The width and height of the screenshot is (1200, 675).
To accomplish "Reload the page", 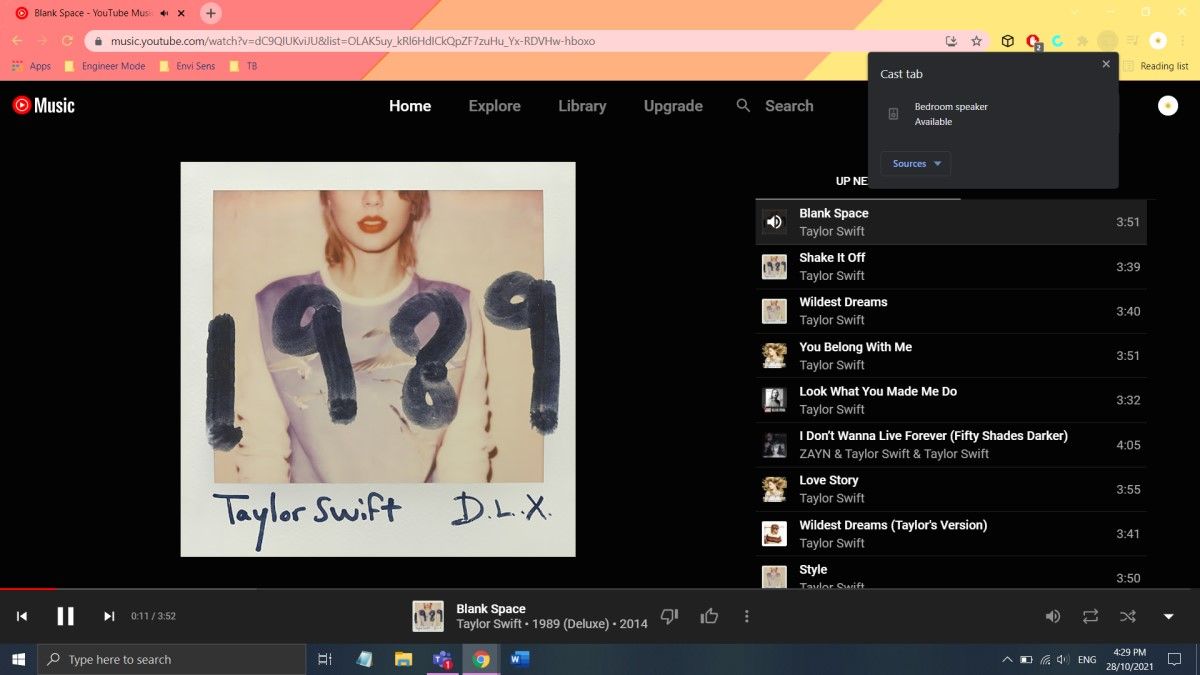I will [68, 41].
